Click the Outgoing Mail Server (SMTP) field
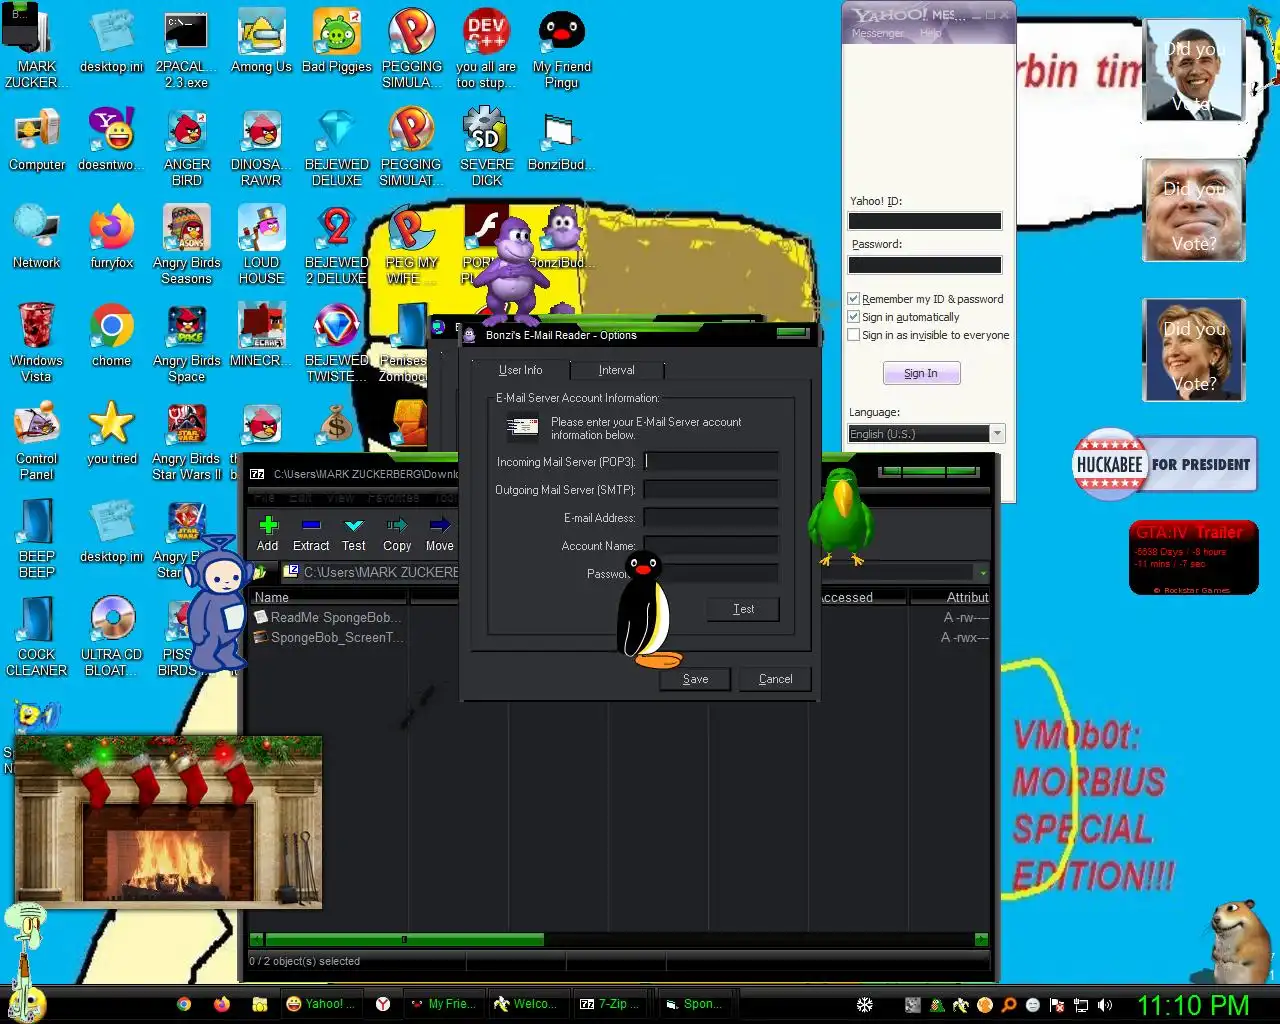 [x=711, y=489]
